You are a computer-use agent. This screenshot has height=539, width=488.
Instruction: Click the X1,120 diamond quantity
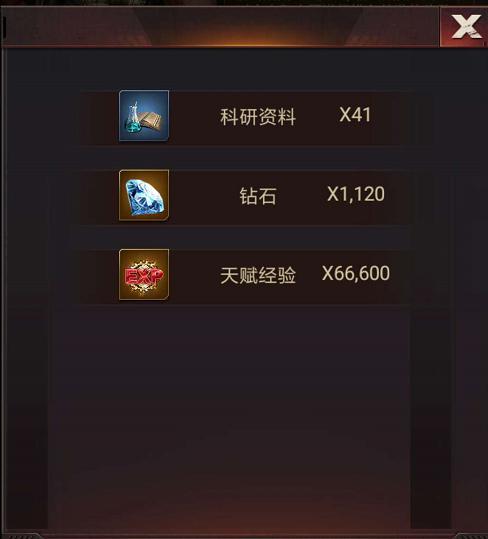pos(356,195)
